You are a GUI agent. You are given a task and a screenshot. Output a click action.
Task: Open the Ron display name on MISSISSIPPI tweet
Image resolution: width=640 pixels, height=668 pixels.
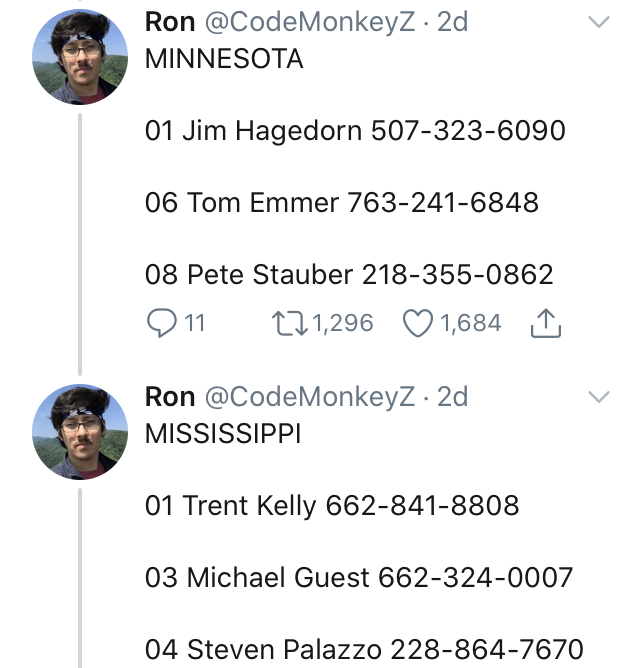click(x=170, y=397)
